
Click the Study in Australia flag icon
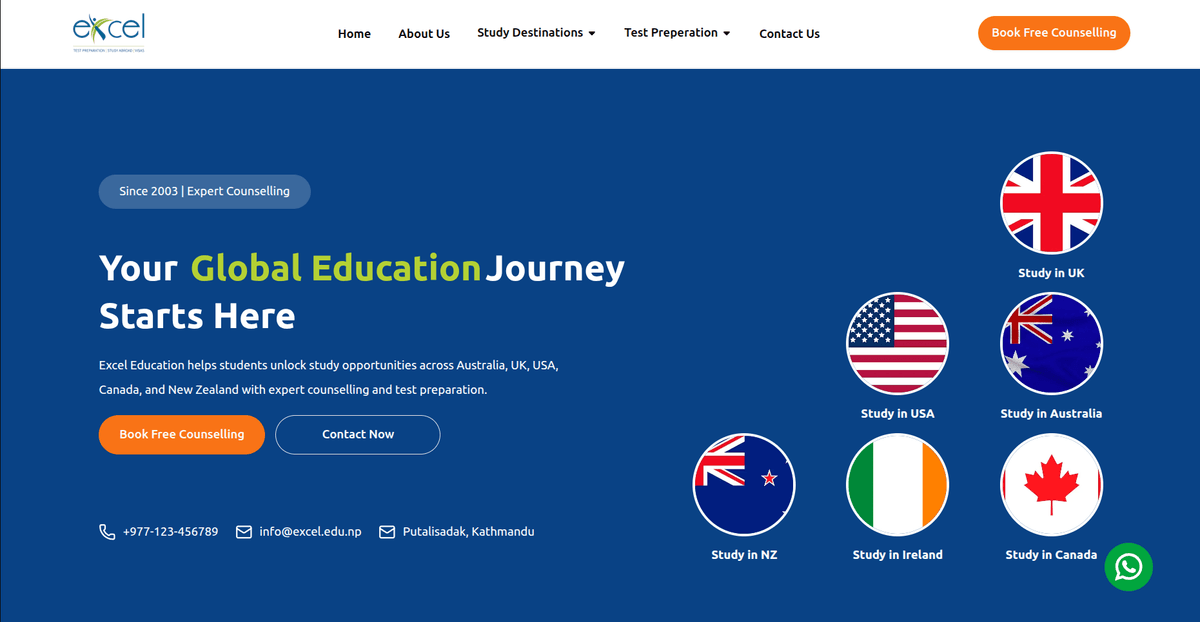click(1051, 344)
